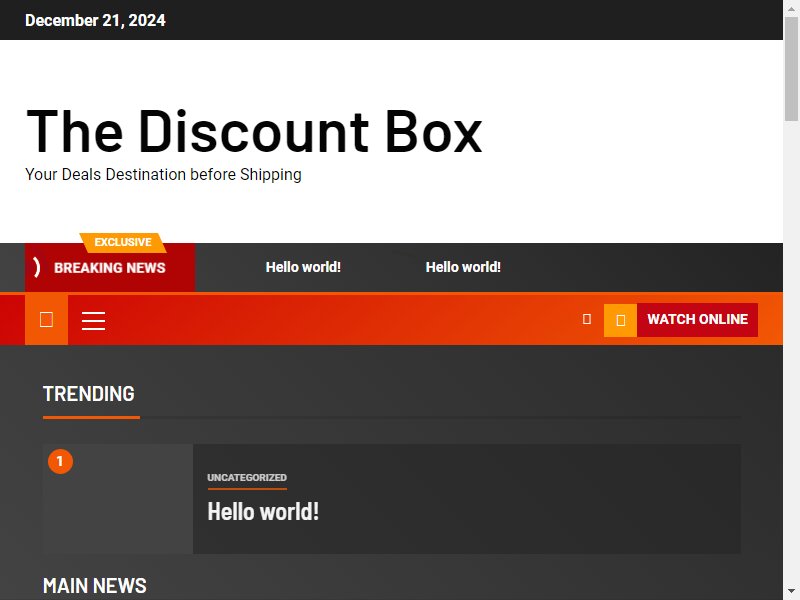
Task: Click second Hello world! breaking news item
Action: [463, 267]
